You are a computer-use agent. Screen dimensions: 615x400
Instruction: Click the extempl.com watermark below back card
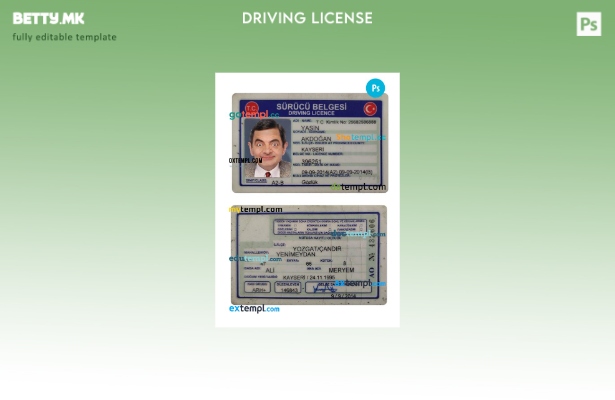coord(254,308)
